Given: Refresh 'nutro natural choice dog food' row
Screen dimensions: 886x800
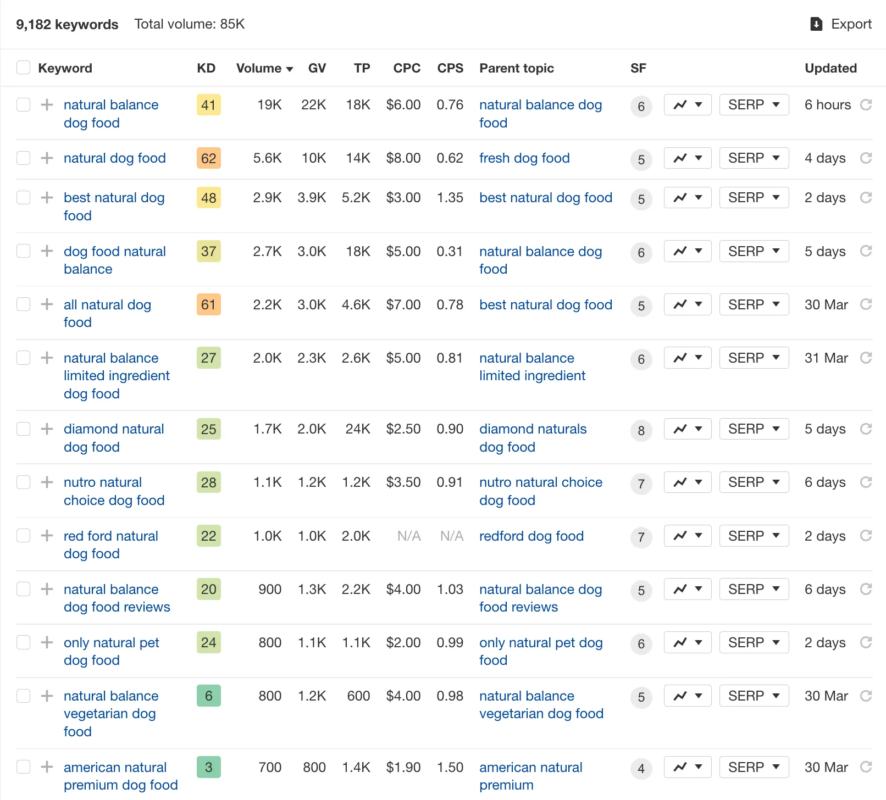Looking at the screenshot, I should pos(866,482).
